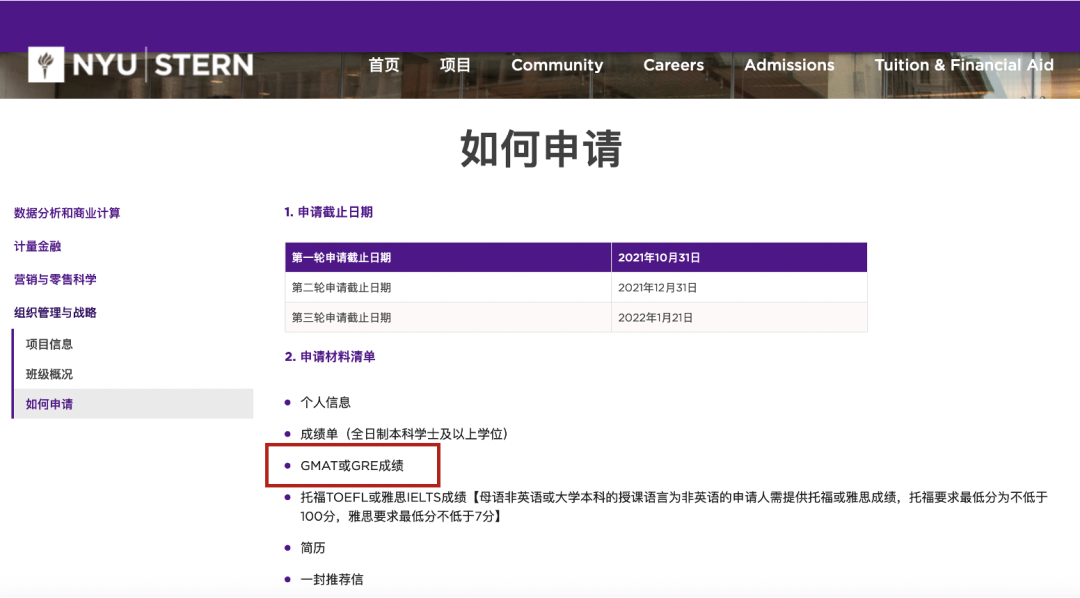Open the 首页 navigation item

383,65
